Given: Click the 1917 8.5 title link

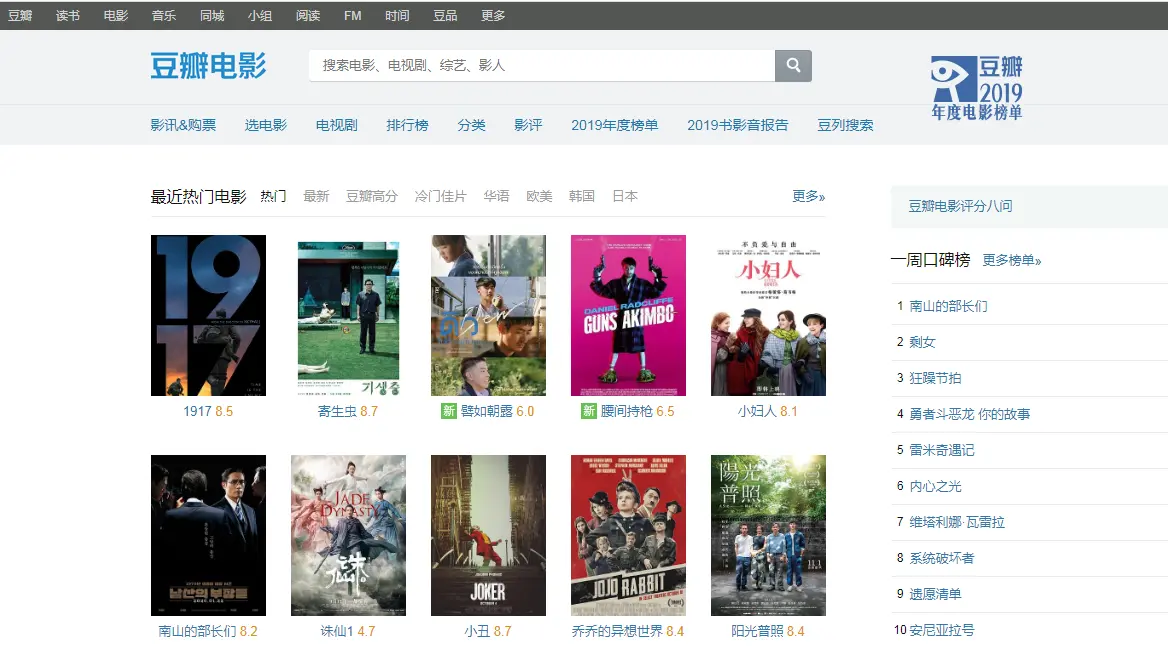Looking at the screenshot, I should point(209,411).
